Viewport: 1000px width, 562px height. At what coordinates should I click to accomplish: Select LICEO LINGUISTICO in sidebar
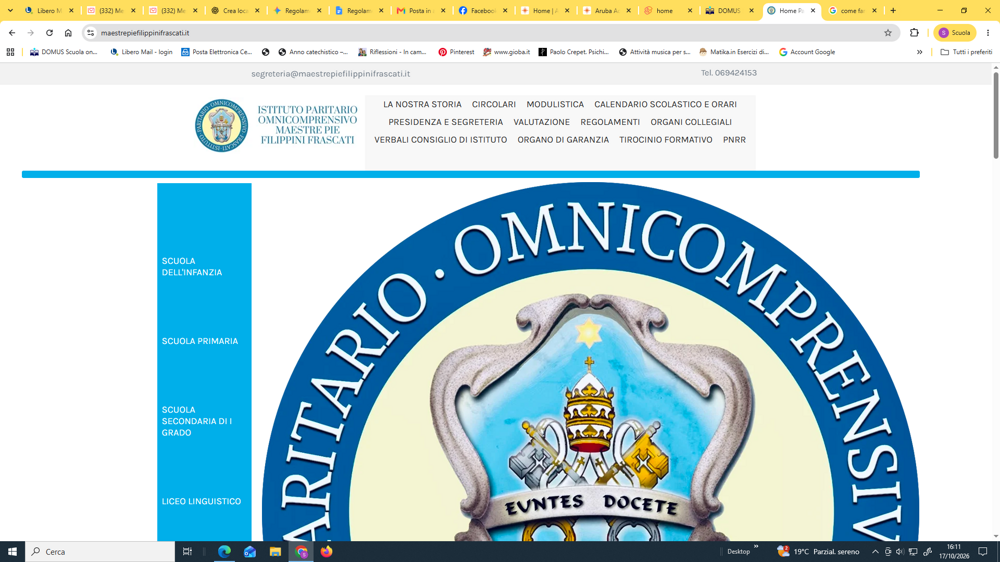(202, 501)
